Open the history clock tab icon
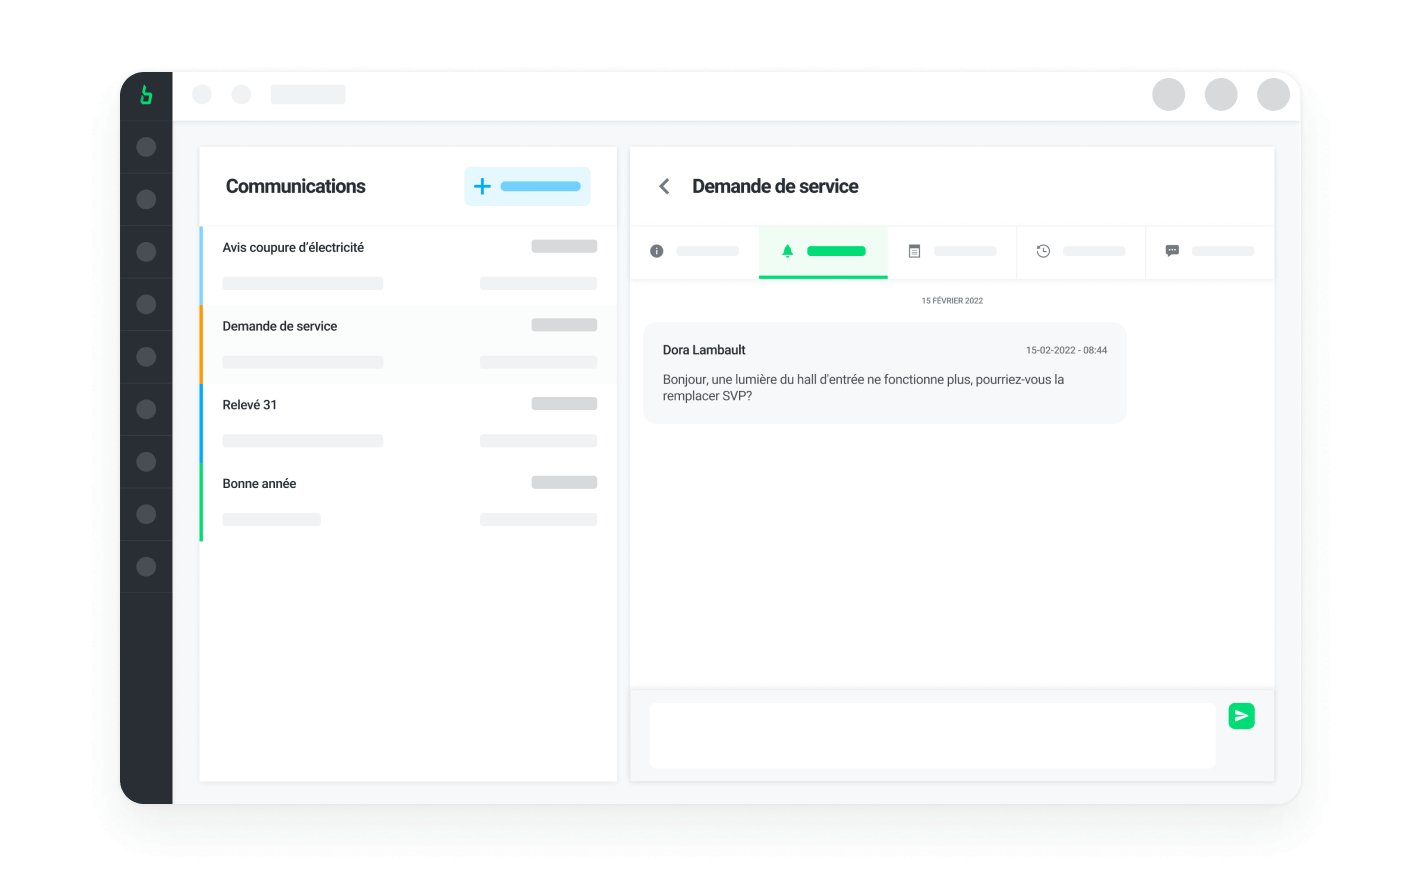 click(x=1043, y=251)
